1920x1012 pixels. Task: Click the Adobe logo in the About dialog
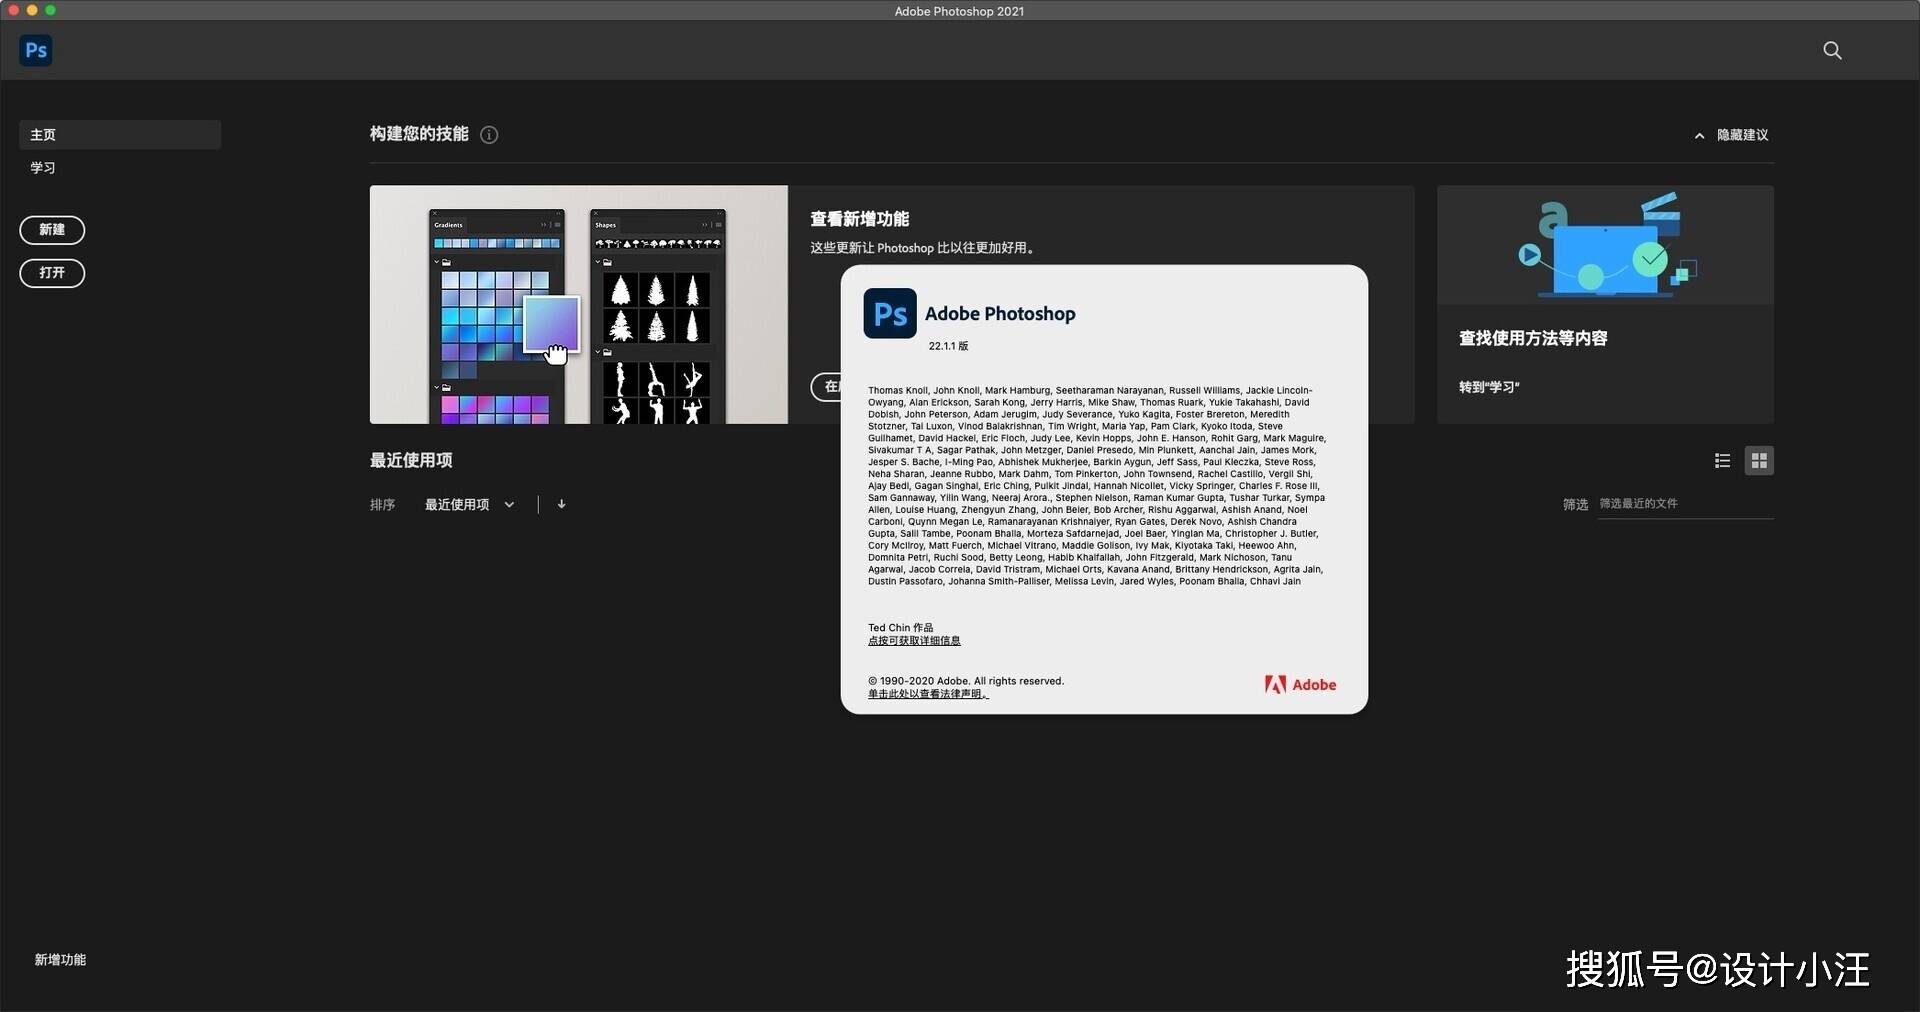coord(1300,685)
